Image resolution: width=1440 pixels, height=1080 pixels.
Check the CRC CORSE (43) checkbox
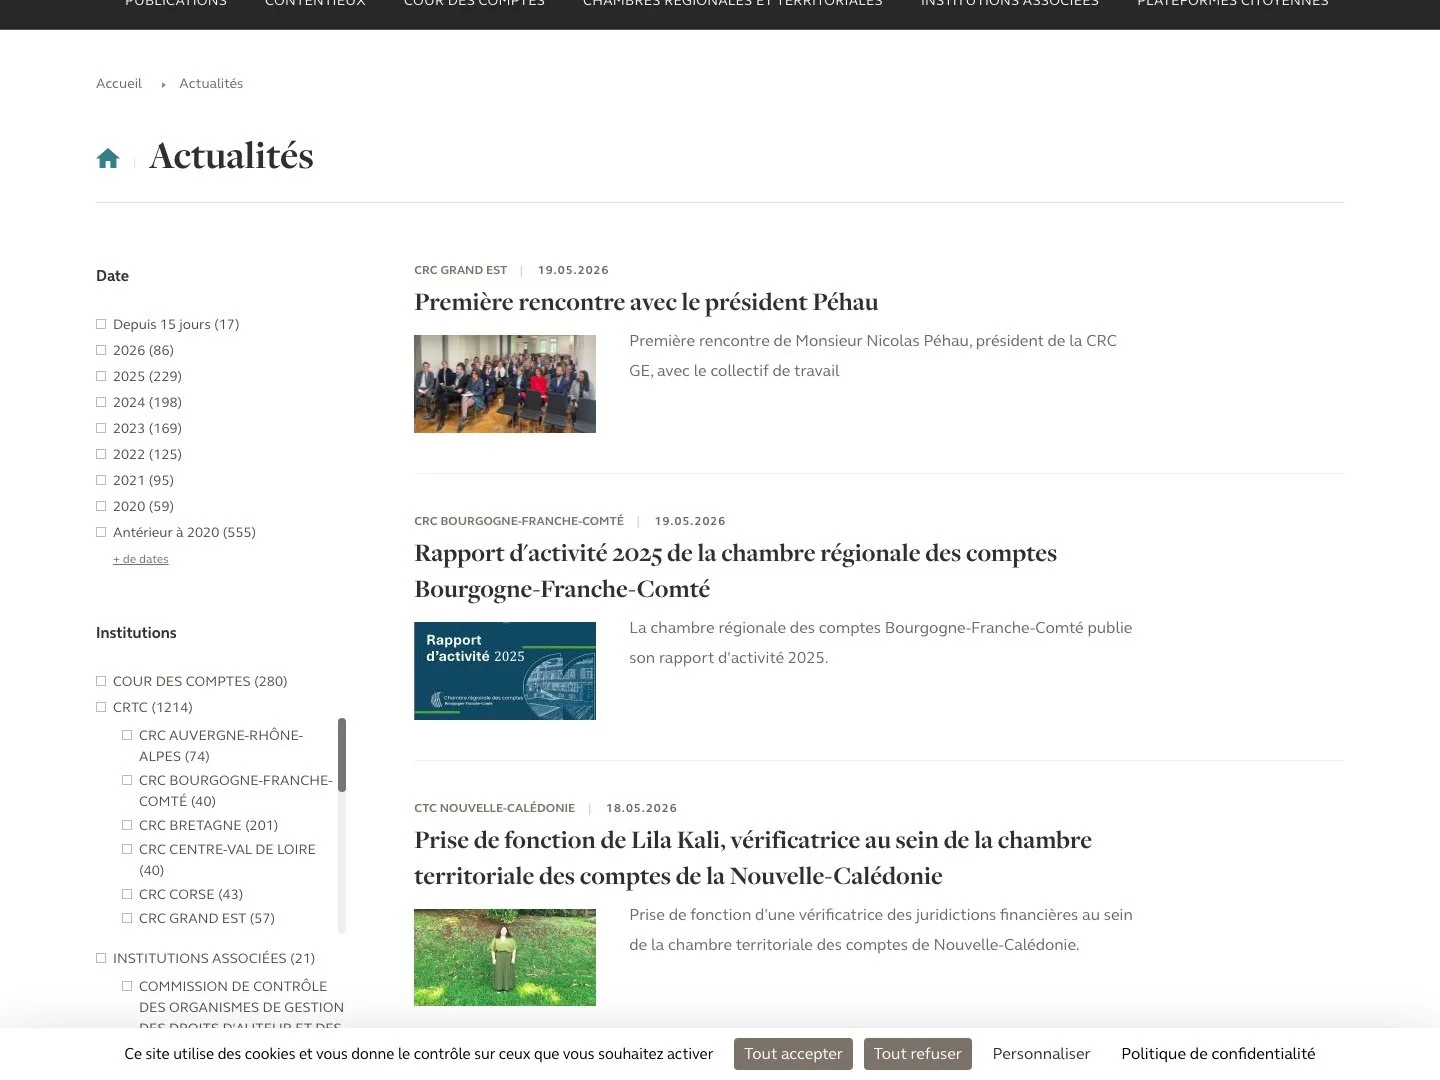pos(127,894)
